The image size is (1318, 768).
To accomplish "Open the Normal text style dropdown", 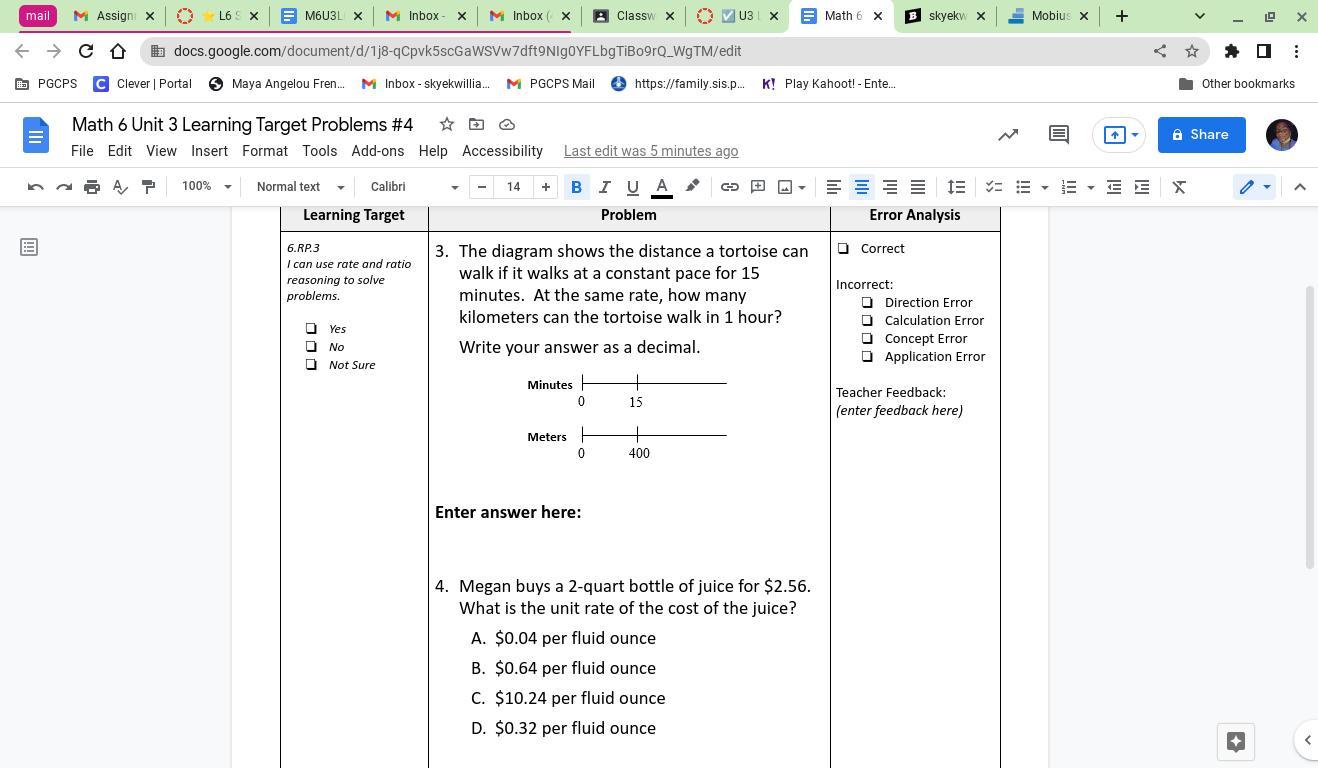I will pos(299,187).
